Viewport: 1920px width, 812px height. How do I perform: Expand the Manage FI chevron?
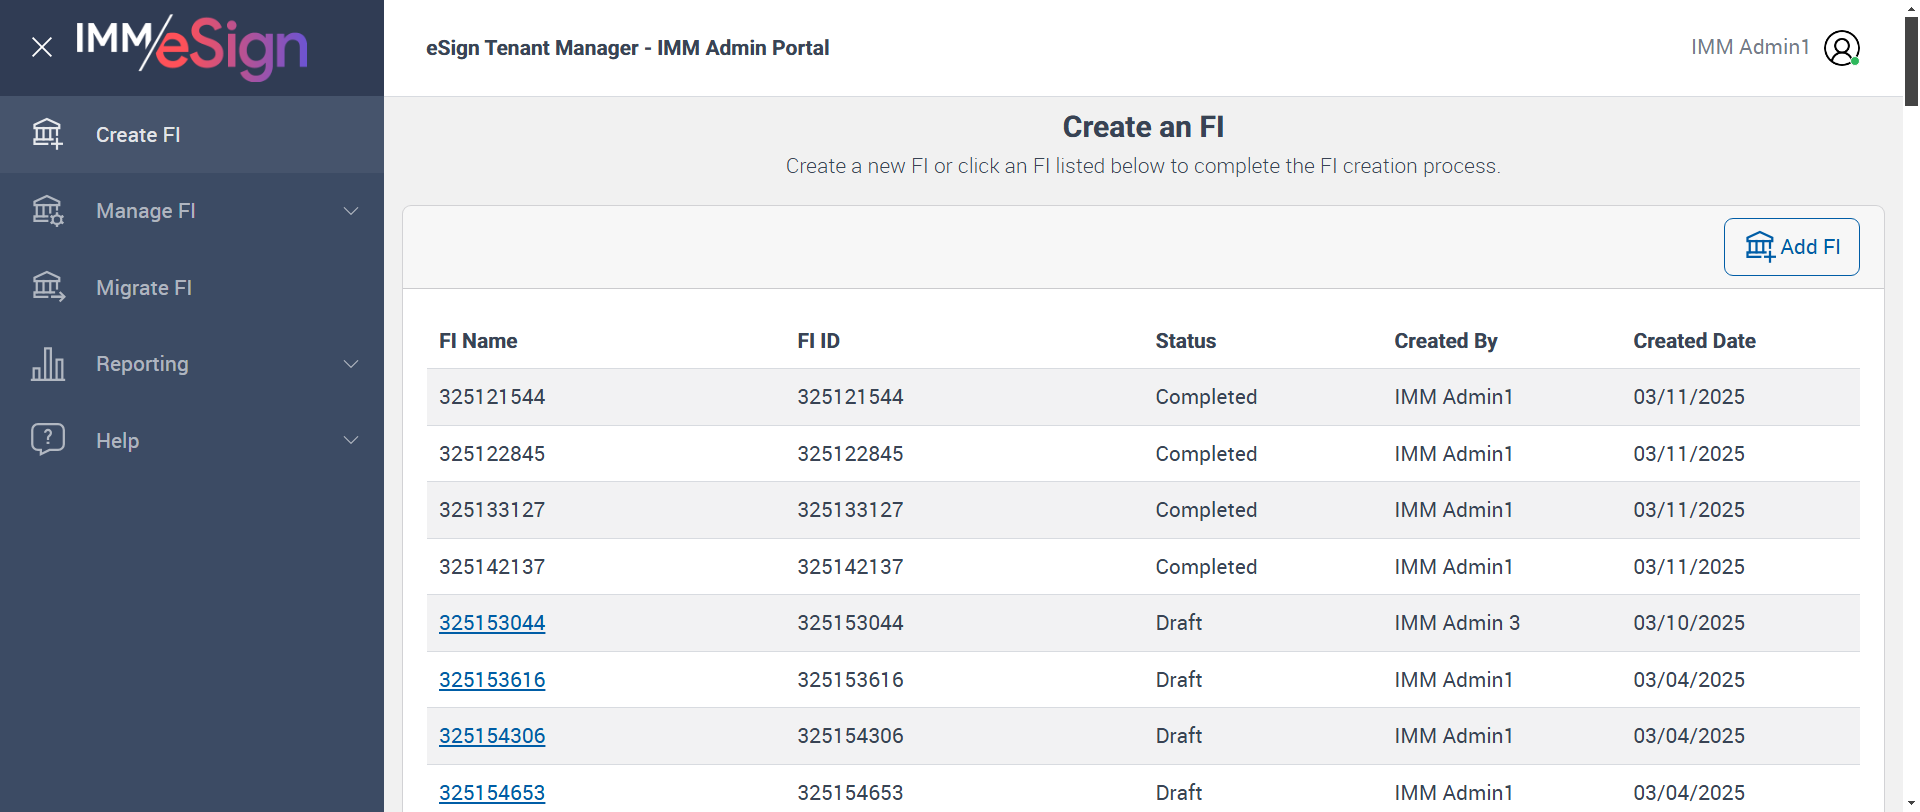(x=351, y=211)
